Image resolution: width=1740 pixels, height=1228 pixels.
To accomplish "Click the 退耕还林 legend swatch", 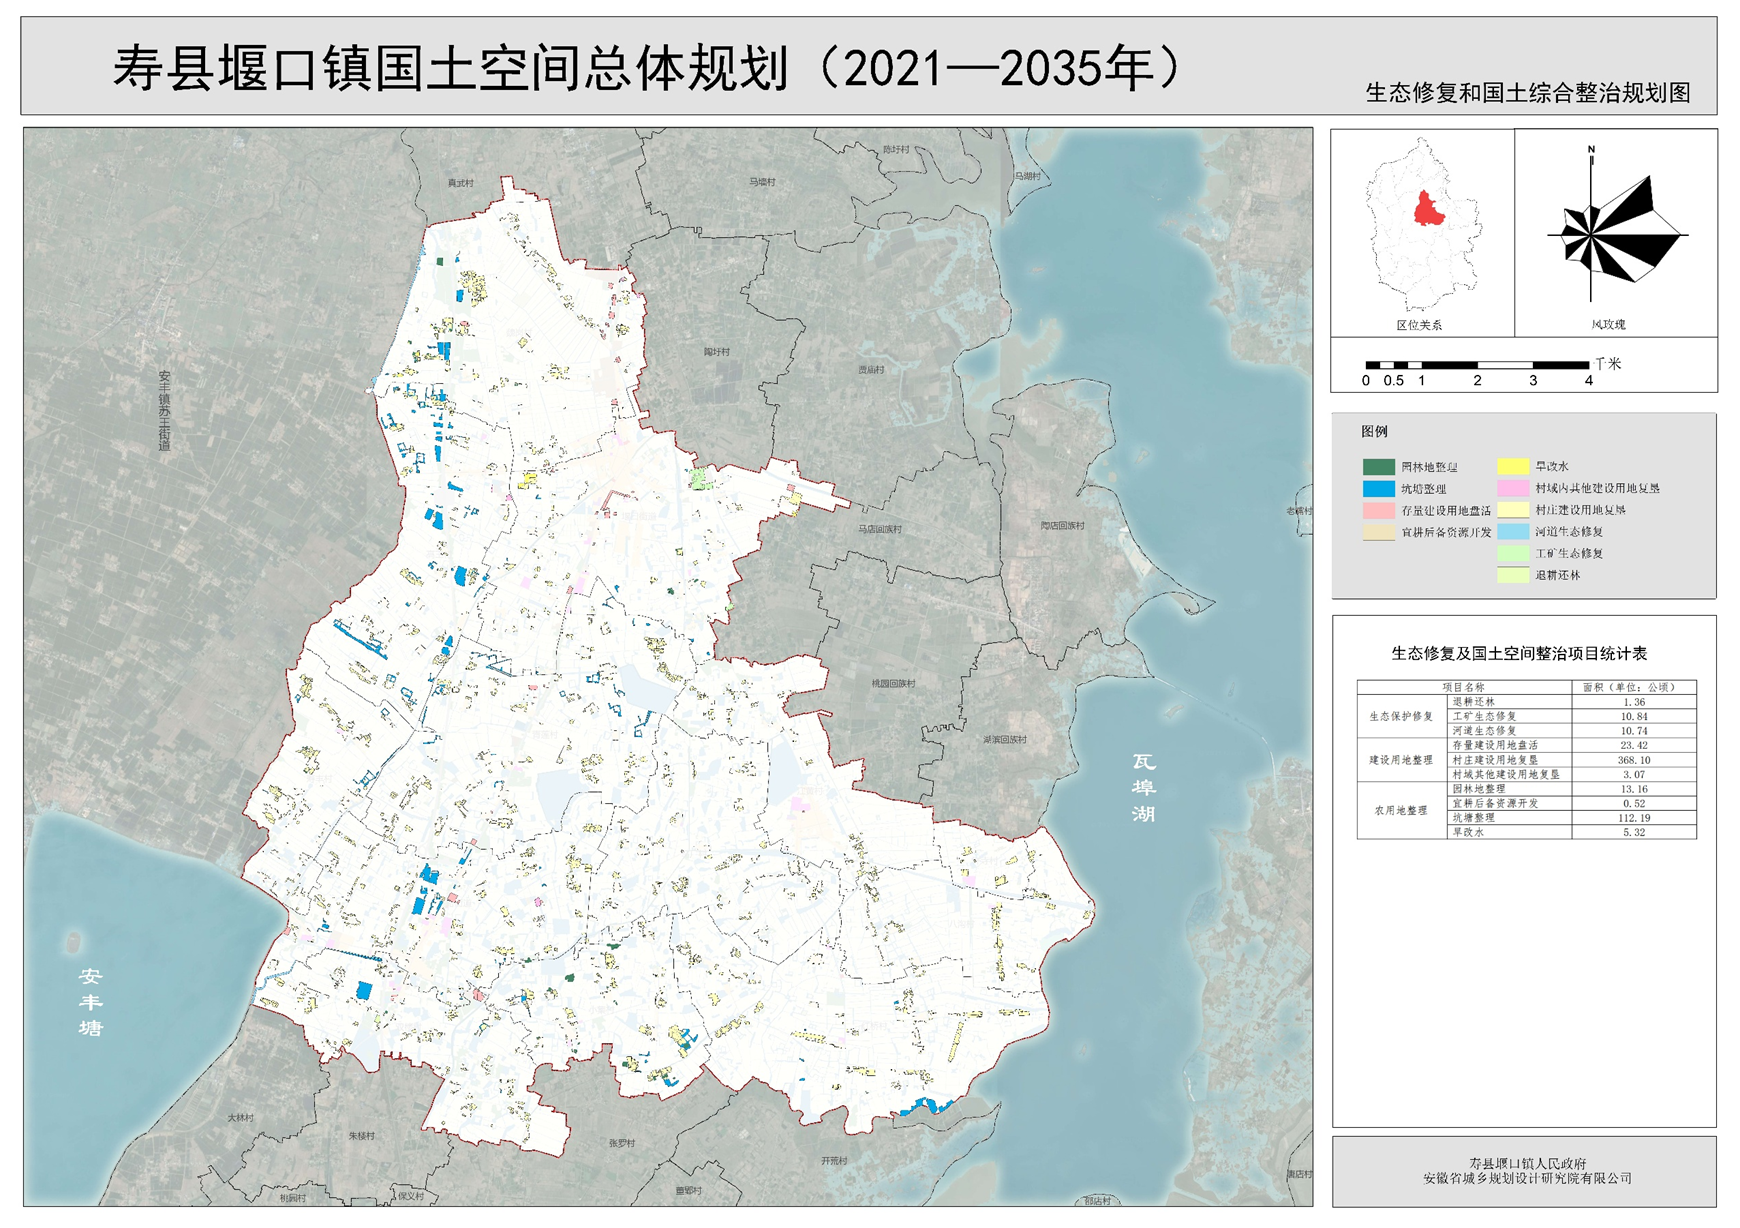I will (1512, 575).
